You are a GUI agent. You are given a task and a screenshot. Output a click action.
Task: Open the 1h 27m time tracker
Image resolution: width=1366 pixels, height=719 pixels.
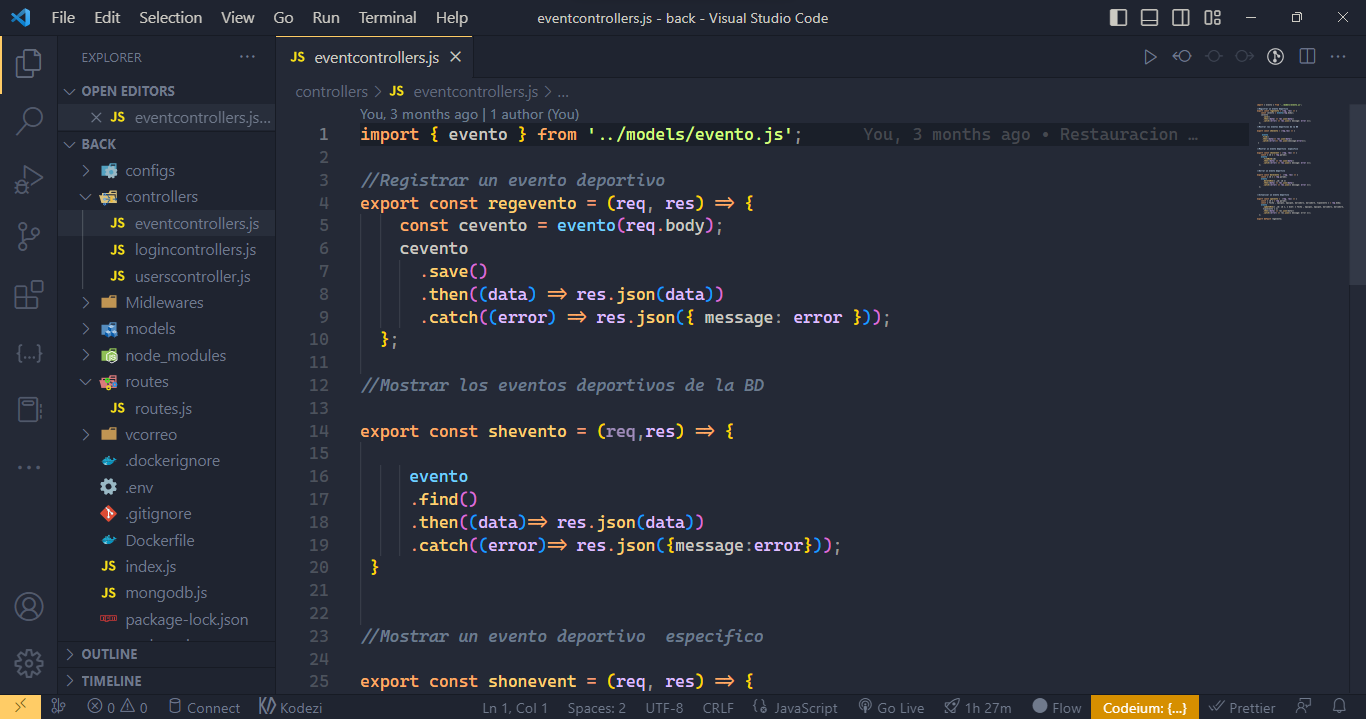click(978, 707)
